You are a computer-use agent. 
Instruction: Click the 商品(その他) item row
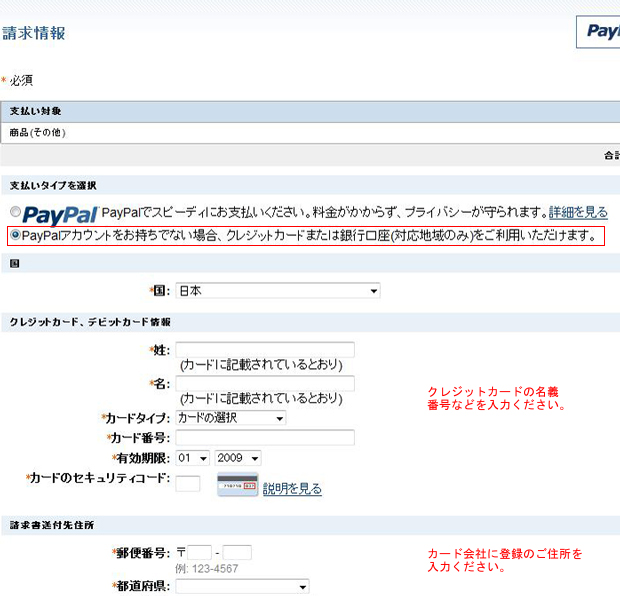pos(310,132)
